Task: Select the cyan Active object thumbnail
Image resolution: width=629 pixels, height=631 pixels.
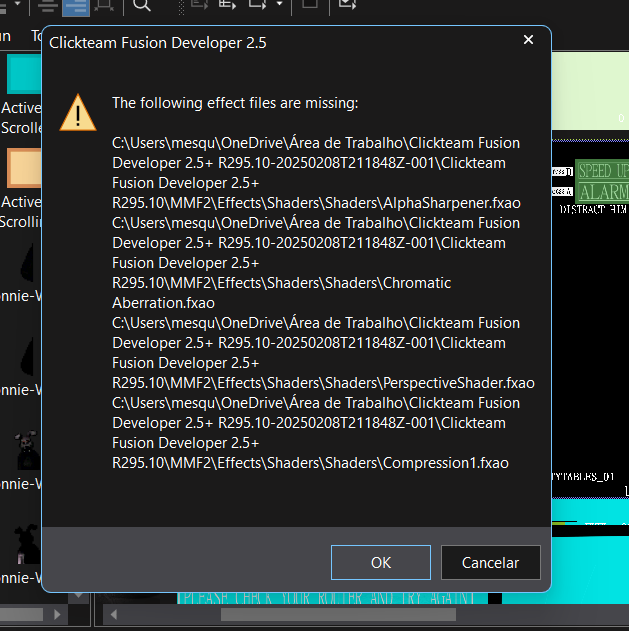Action: [x=24, y=74]
